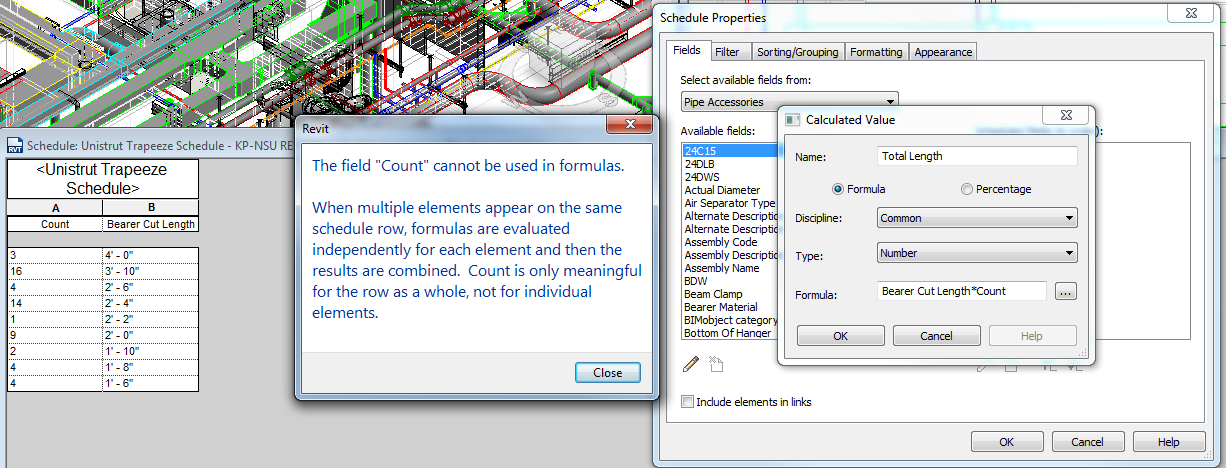The width and height of the screenshot is (1226, 468).
Task: Open formula fields browse button with ellipsis
Action: click(1065, 291)
